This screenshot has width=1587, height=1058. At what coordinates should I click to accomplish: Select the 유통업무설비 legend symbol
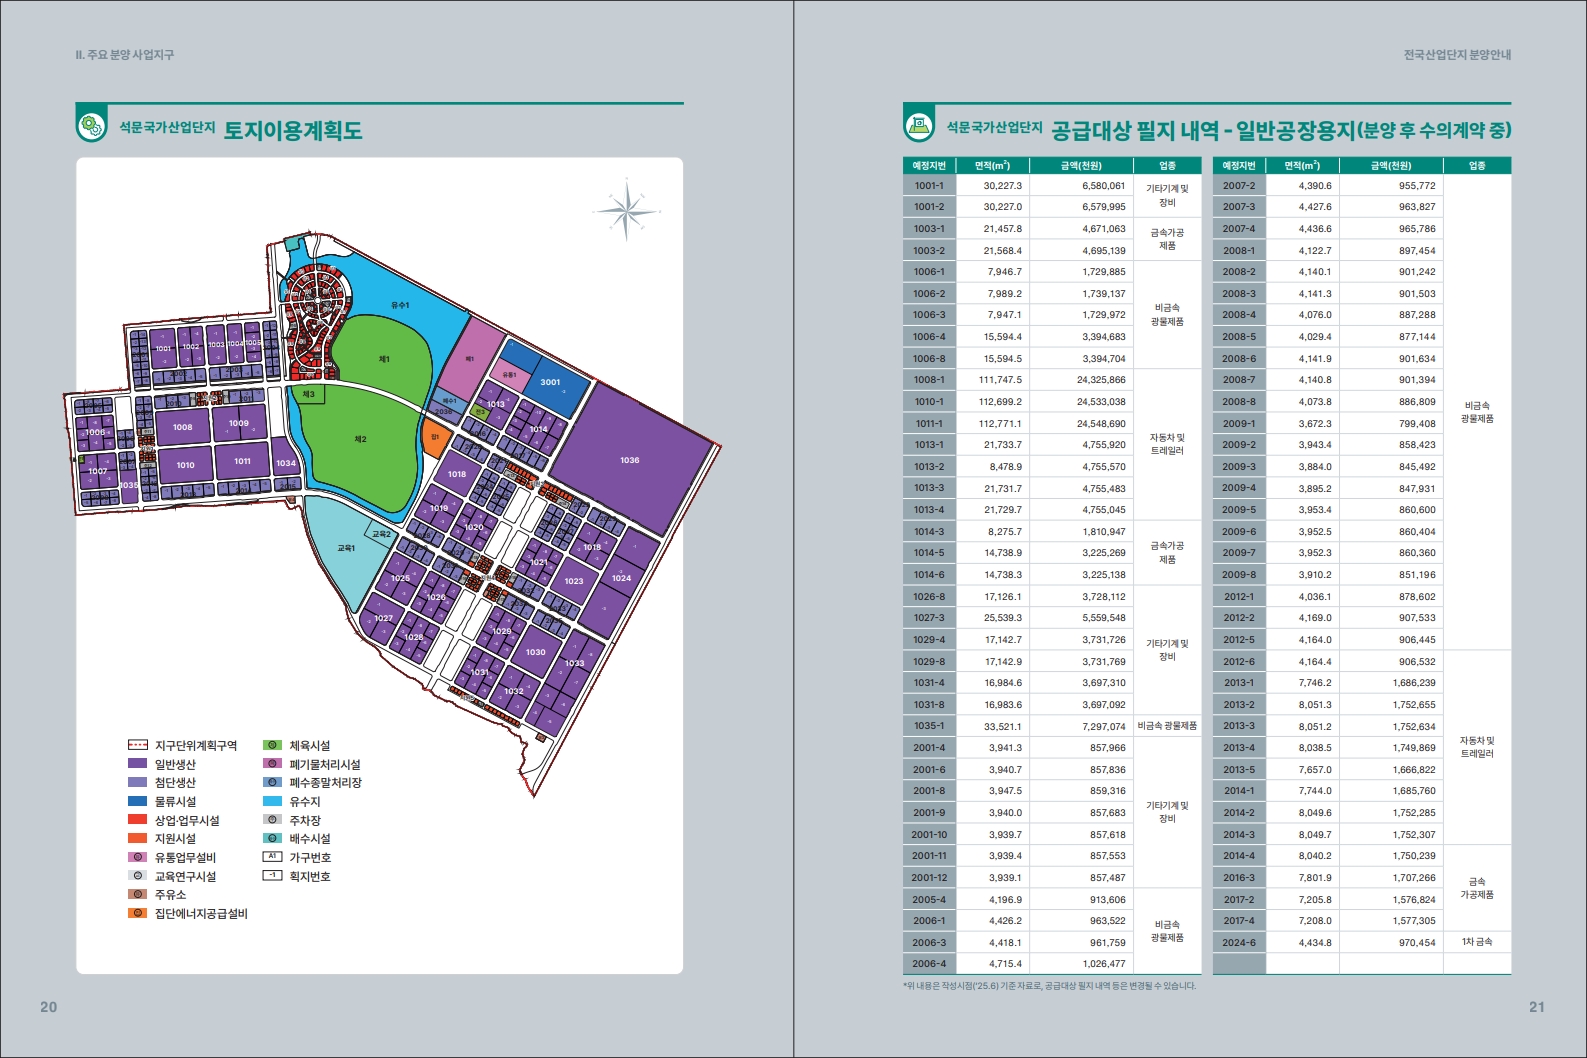click(138, 857)
